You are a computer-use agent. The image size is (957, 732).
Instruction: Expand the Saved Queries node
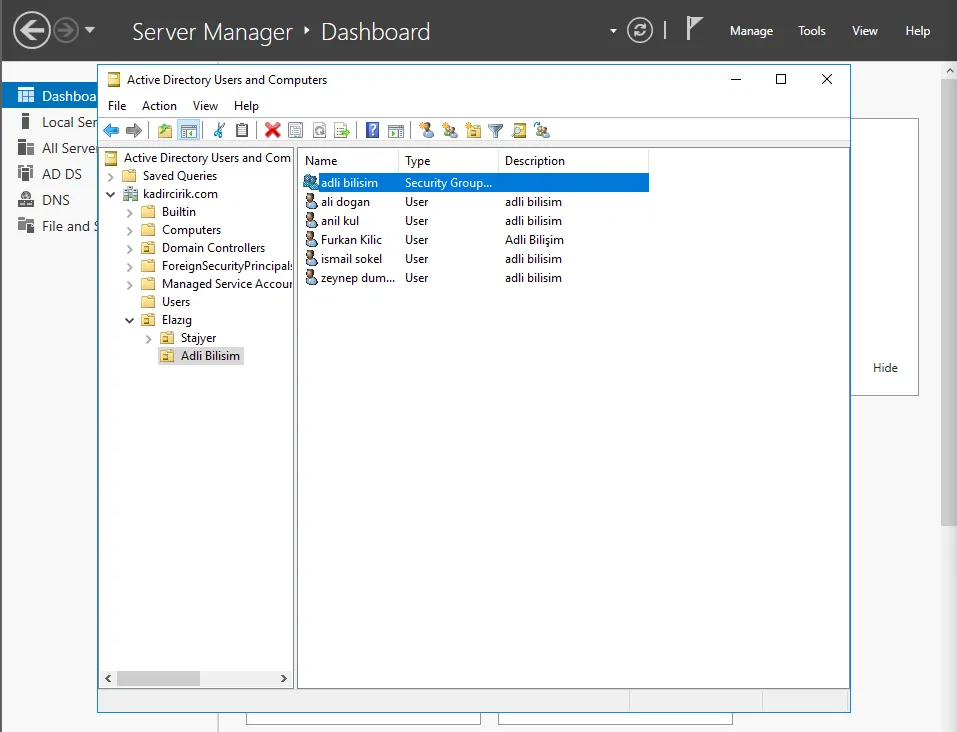tap(110, 176)
